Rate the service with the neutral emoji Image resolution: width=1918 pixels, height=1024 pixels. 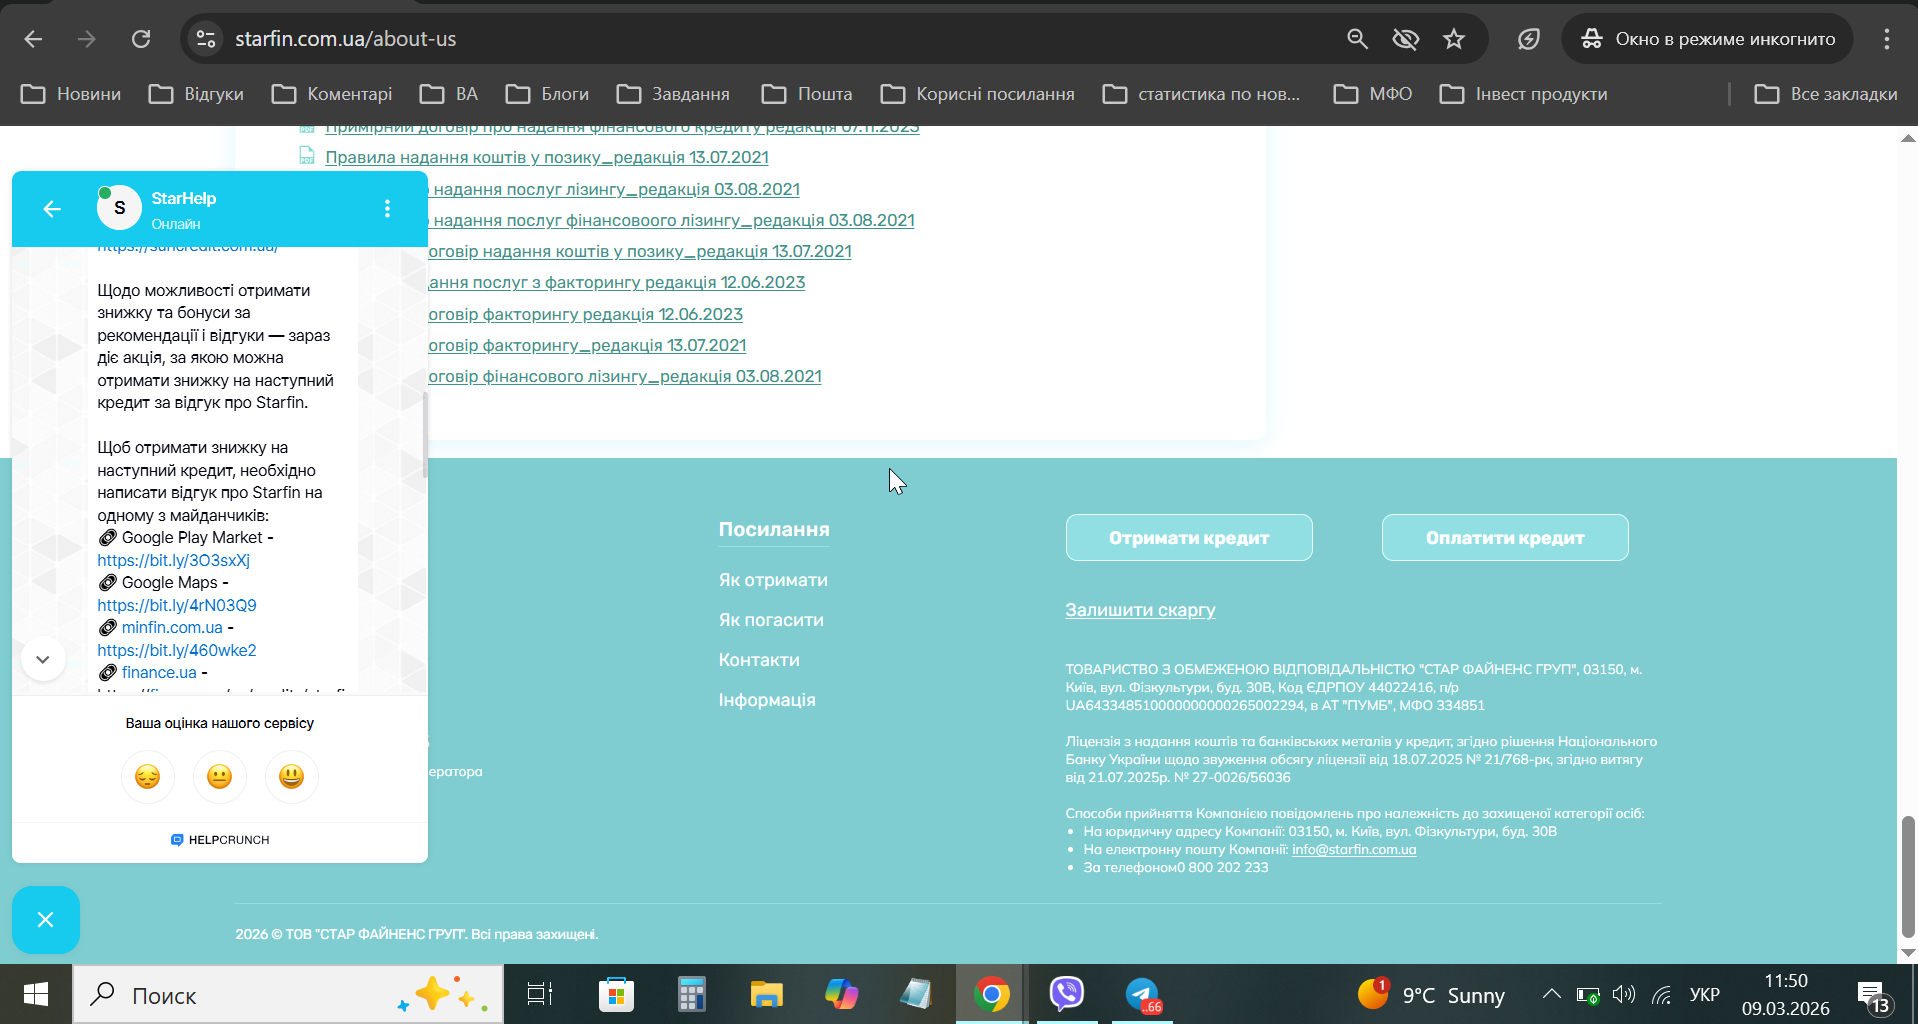click(x=219, y=776)
